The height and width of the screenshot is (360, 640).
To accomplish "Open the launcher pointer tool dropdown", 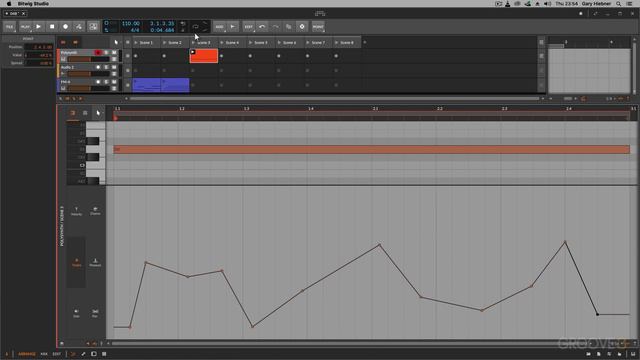I will (x=116, y=42).
